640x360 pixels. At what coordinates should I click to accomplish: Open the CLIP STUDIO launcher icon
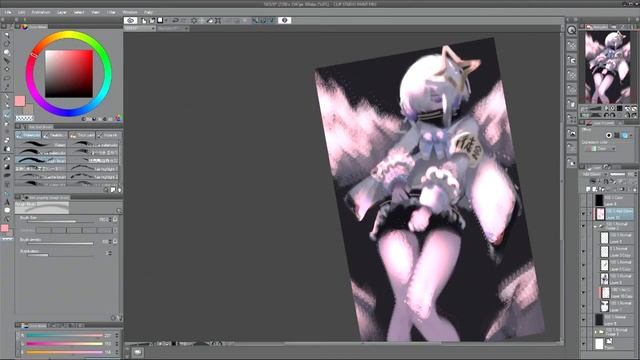pyautogui.click(x=131, y=20)
